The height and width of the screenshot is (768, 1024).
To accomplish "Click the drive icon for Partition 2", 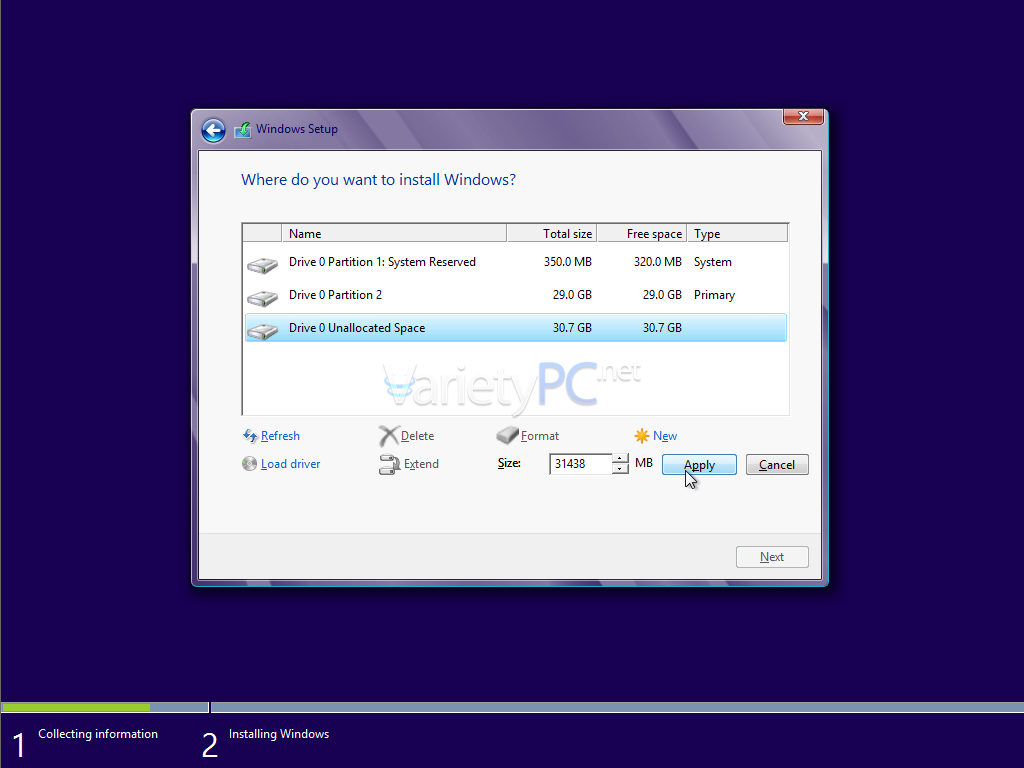I will tap(263, 298).
